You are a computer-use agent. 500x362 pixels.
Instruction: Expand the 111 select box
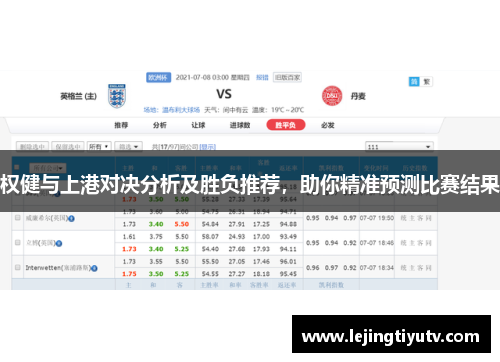[x=399, y=147]
